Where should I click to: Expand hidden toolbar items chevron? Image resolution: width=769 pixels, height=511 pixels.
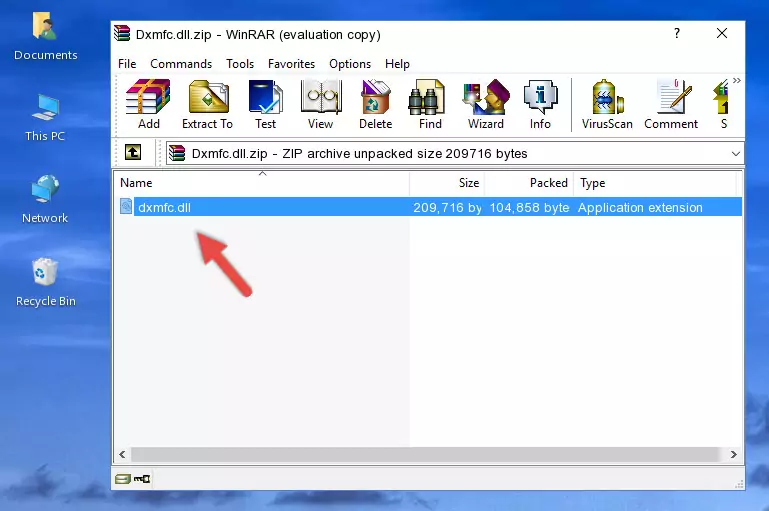(x=737, y=80)
